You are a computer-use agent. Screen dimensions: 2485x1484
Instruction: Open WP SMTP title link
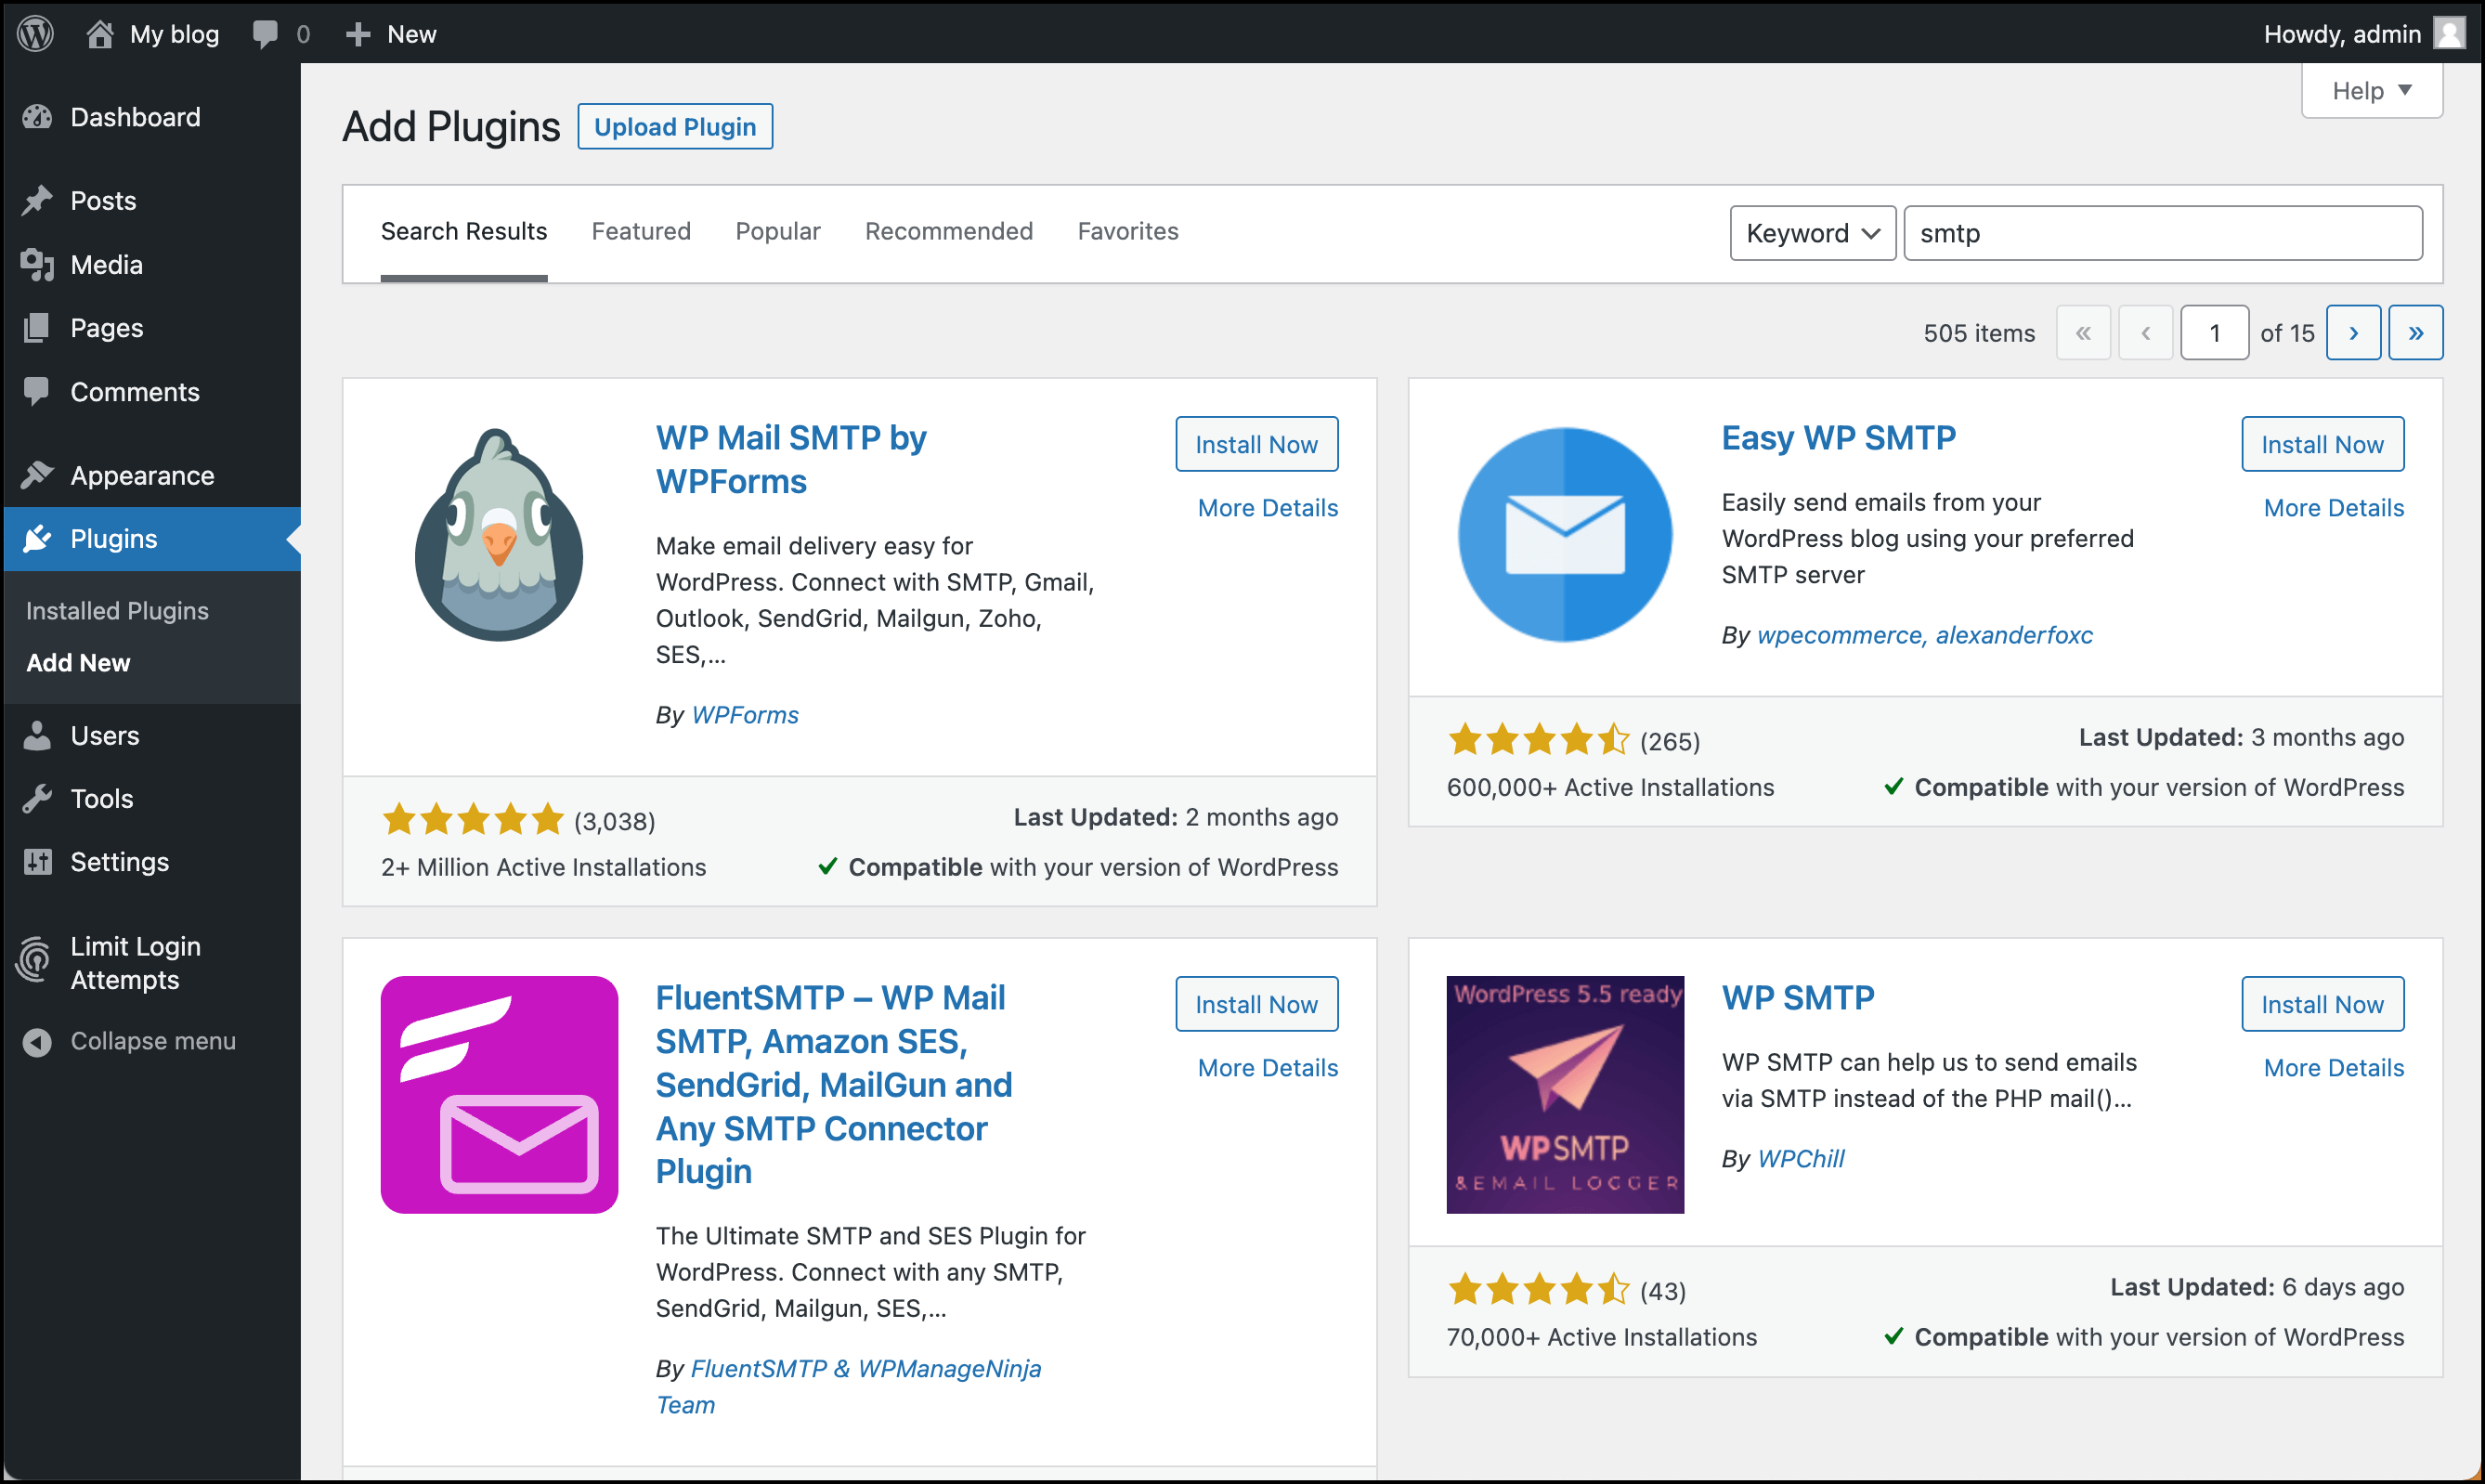pos(1797,997)
